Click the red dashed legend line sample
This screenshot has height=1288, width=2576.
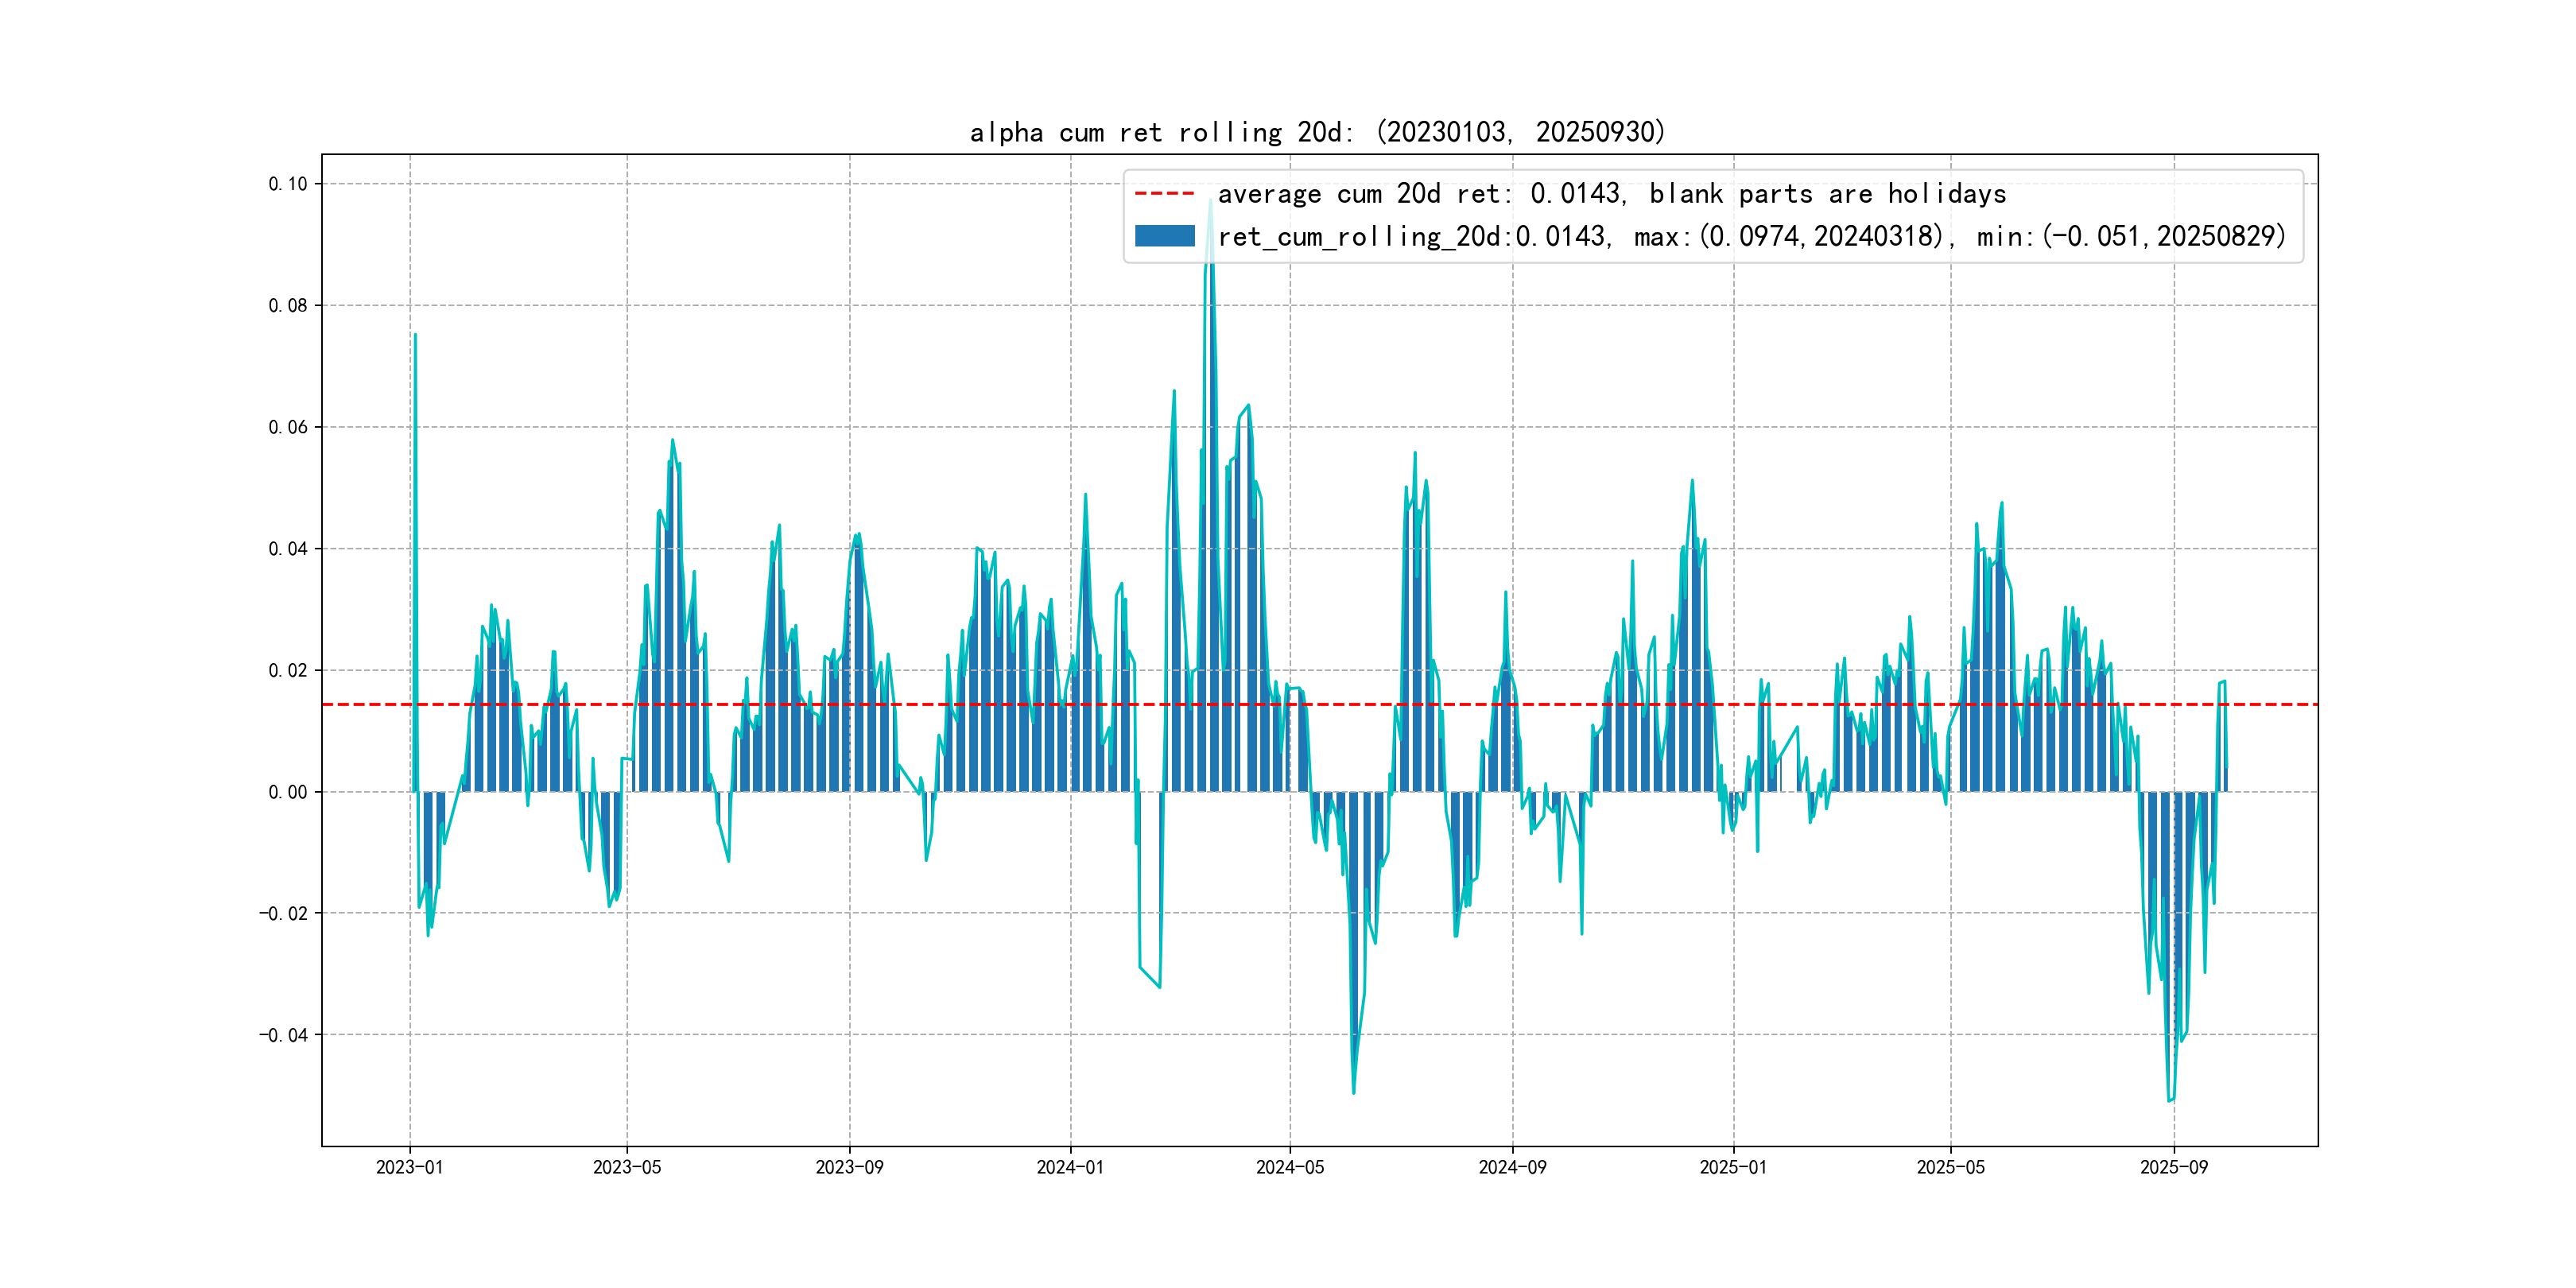1164,194
